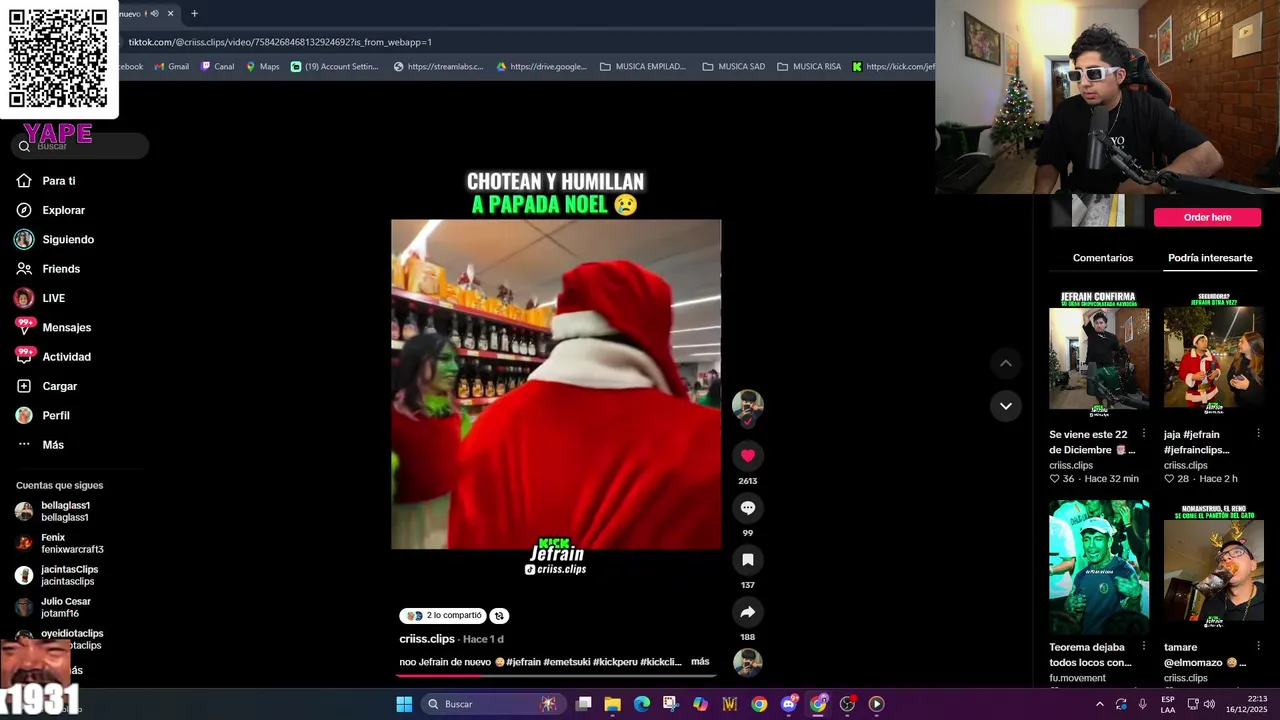Open the Teorema dejaba suggested video
Image resolution: width=1280 pixels, height=720 pixels.
1099,567
